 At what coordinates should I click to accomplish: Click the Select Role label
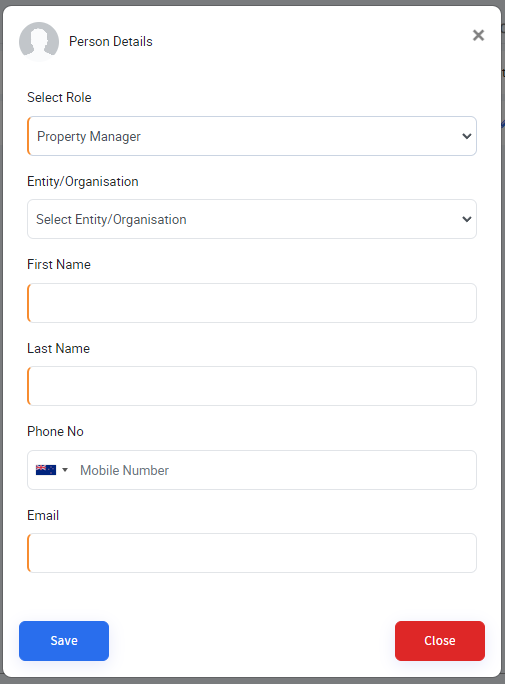pyautogui.click(x=59, y=97)
